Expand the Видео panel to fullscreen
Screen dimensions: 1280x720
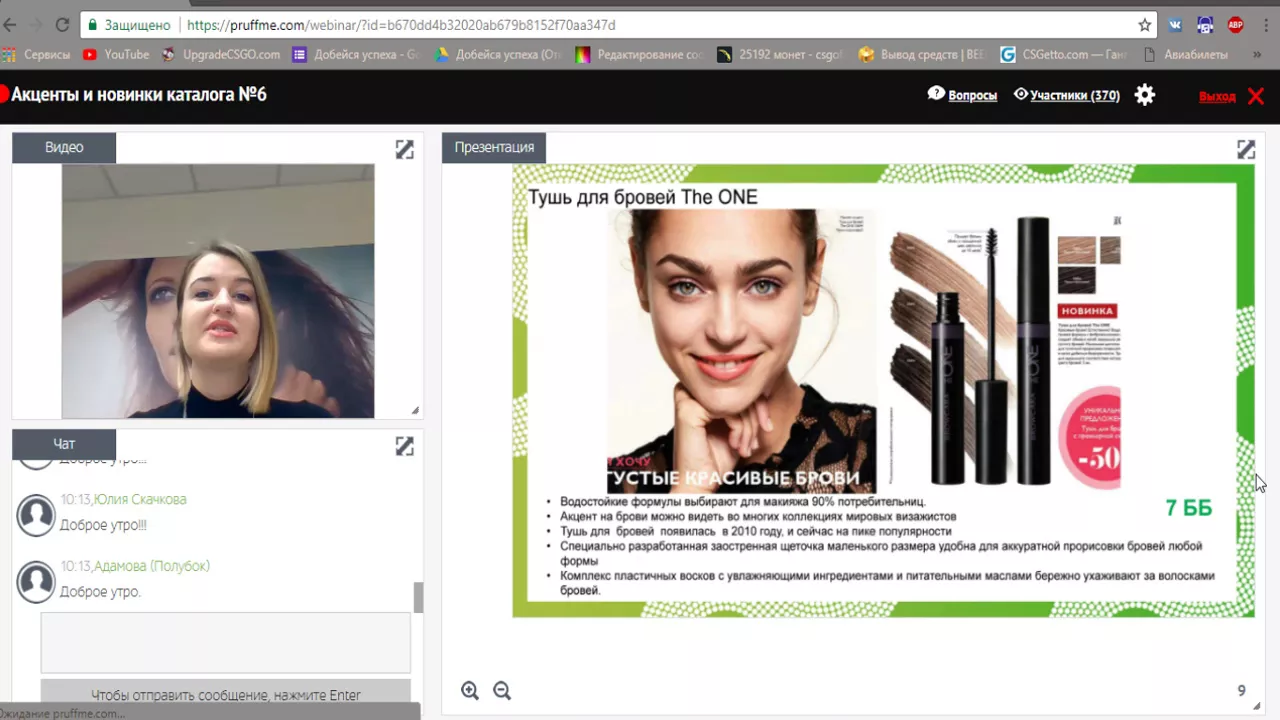point(404,149)
